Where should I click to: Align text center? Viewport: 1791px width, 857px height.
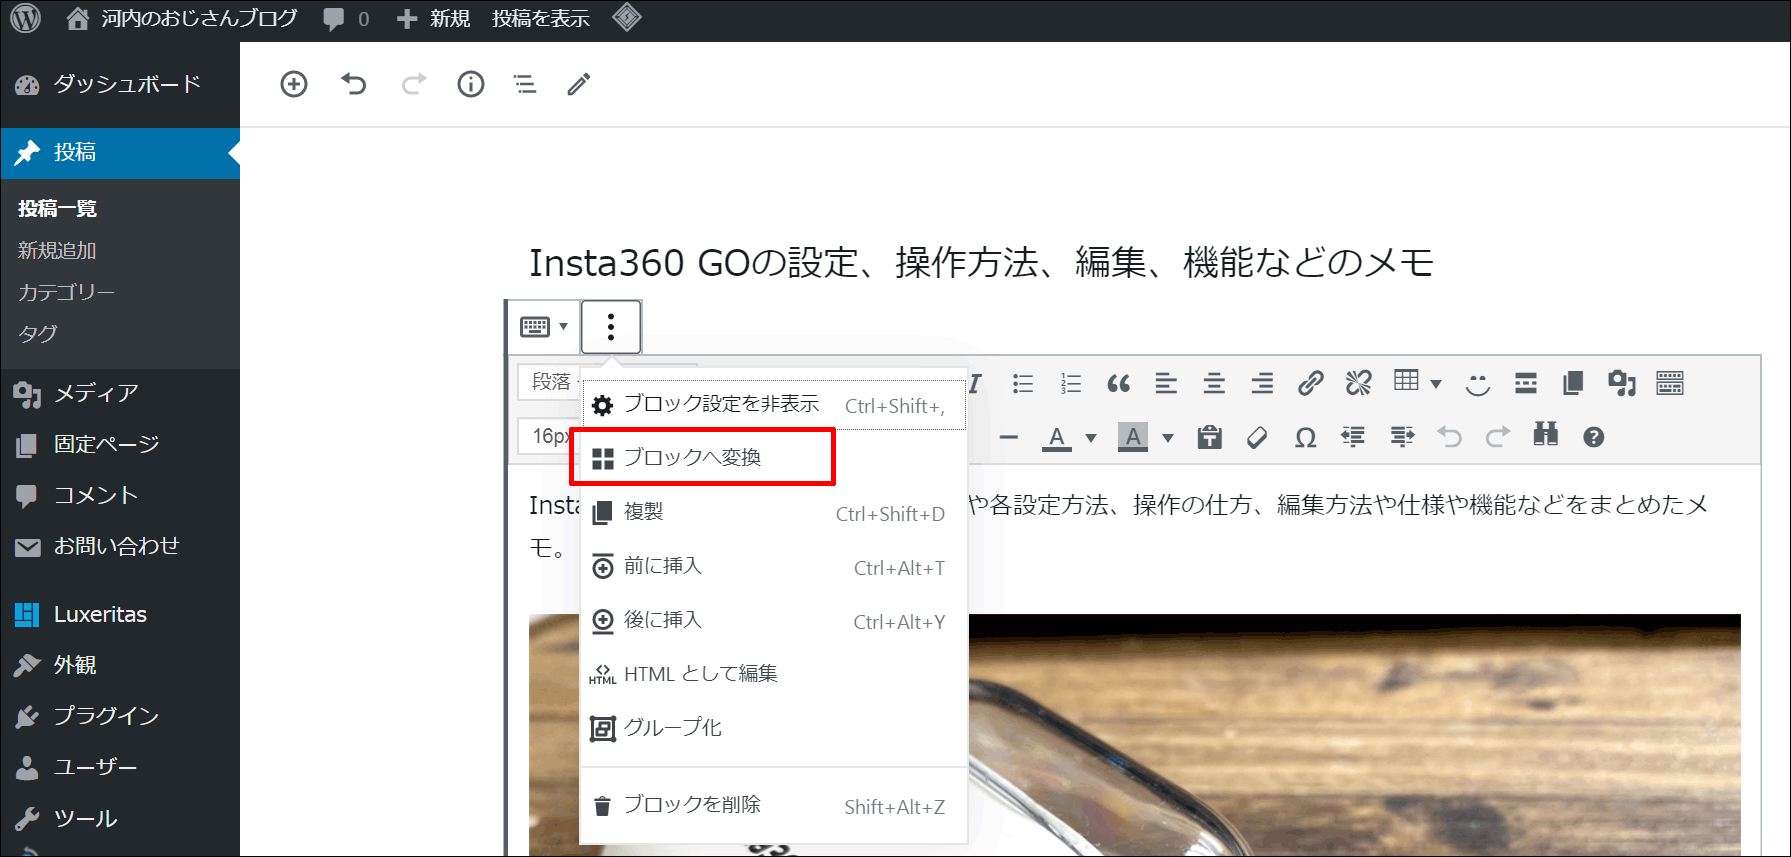click(1214, 383)
